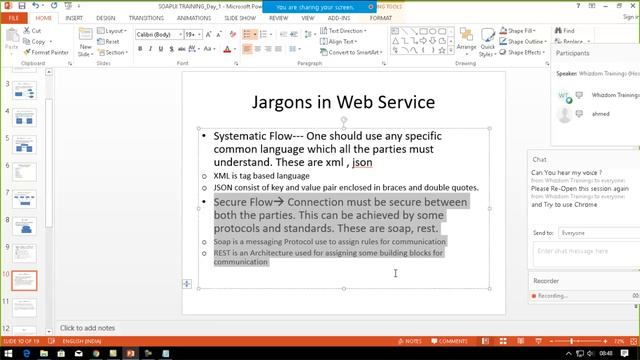The image size is (640, 360).
Task: Open the Send to Everyone dropdown in chat
Action: point(598,233)
